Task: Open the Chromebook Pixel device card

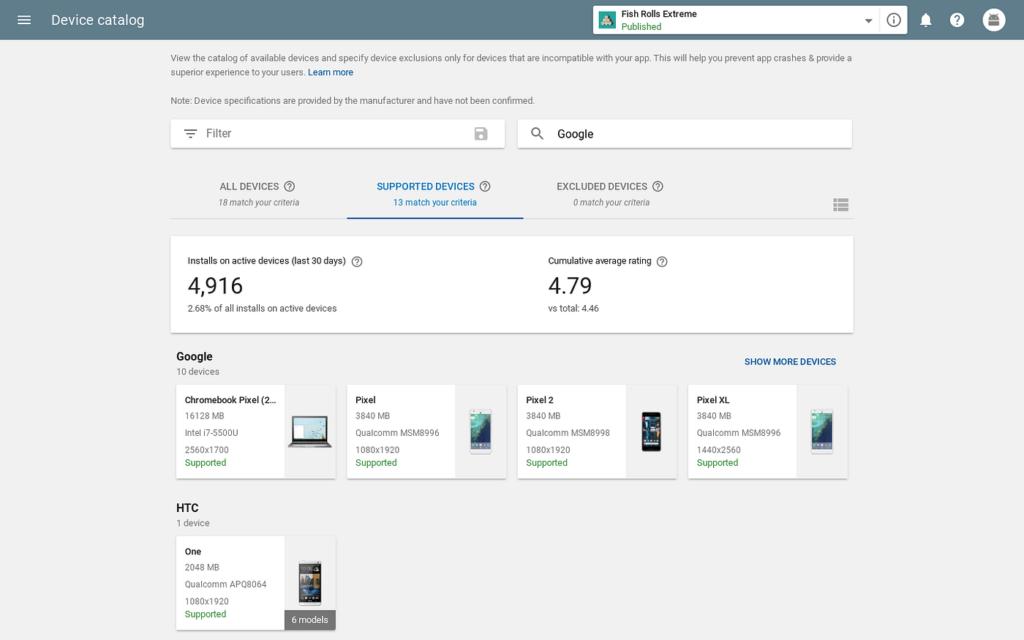Action: 255,431
